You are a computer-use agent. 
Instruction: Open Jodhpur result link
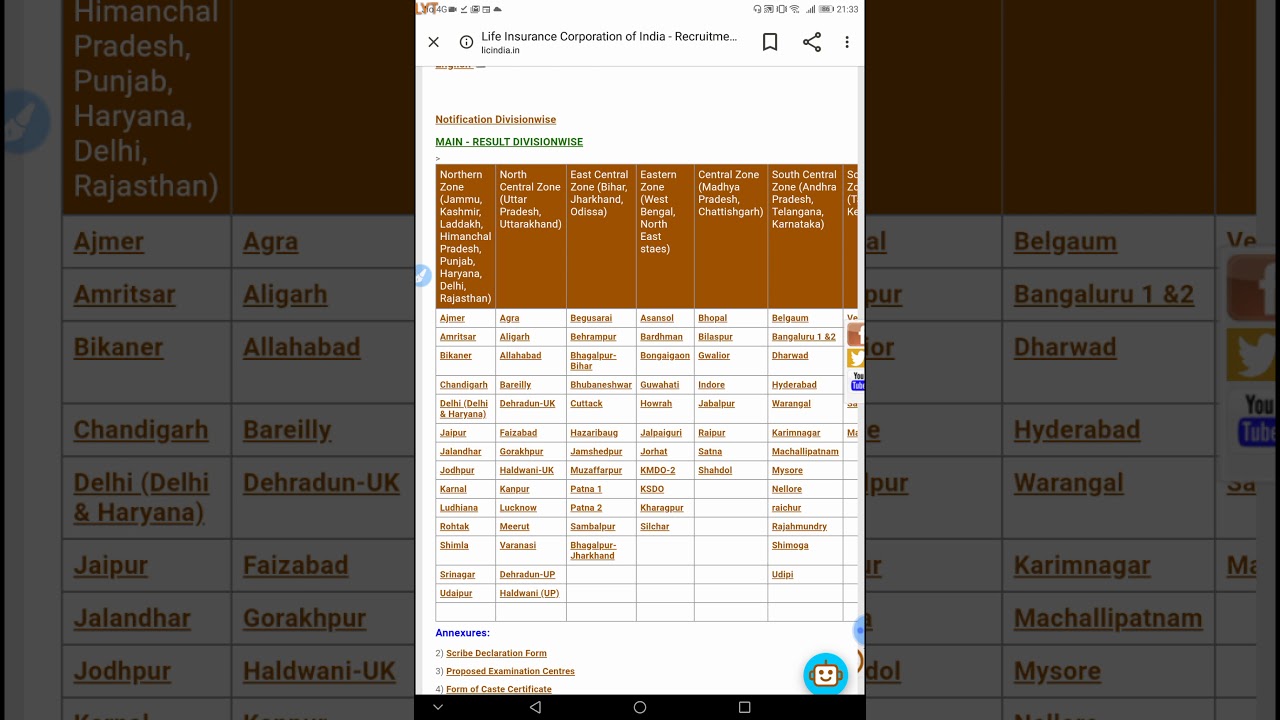pos(457,471)
